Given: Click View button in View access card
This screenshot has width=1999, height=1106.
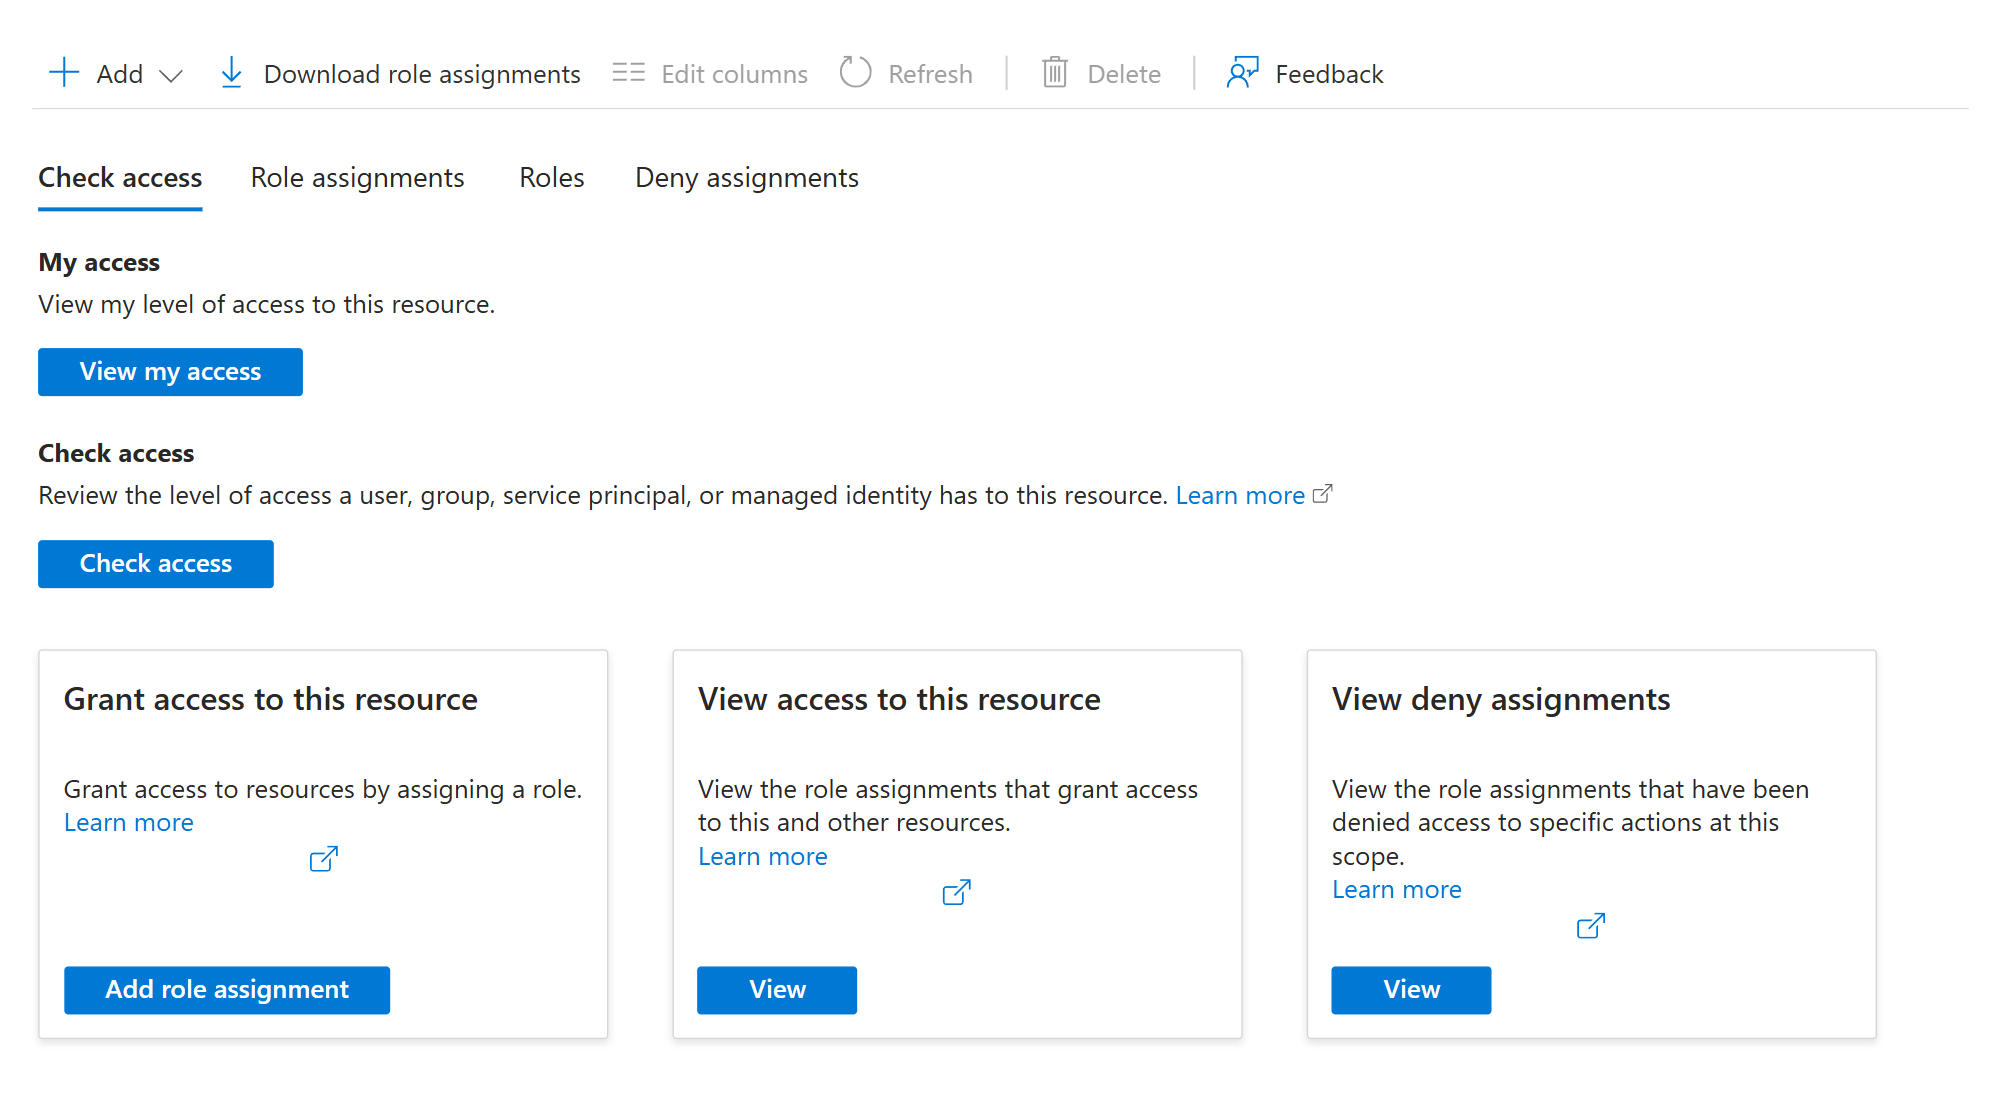Looking at the screenshot, I should pos(777,990).
